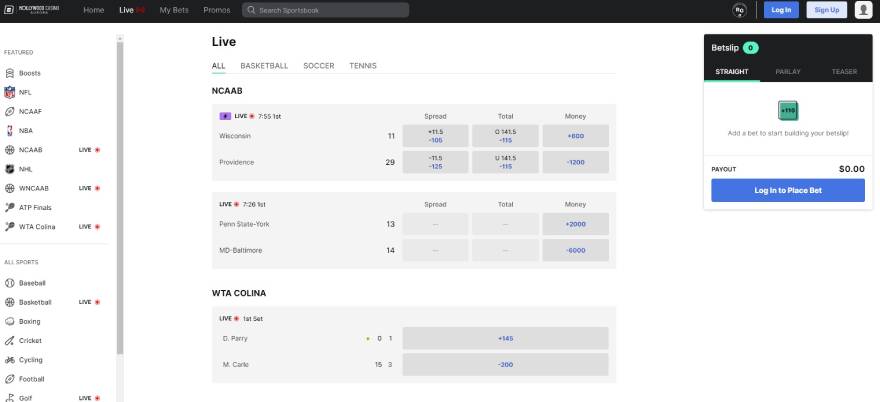
Task: Switch to the TEASER betslip tab
Action: click(844, 72)
